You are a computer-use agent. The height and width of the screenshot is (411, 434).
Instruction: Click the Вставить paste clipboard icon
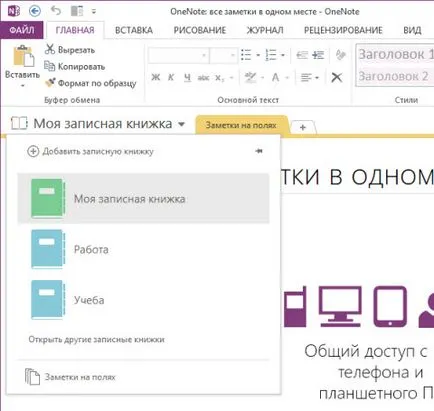click(23, 56)
